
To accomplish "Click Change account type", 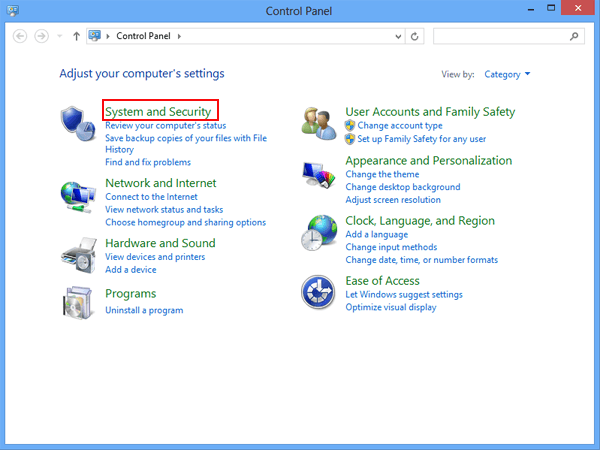I will pos(400,126).
